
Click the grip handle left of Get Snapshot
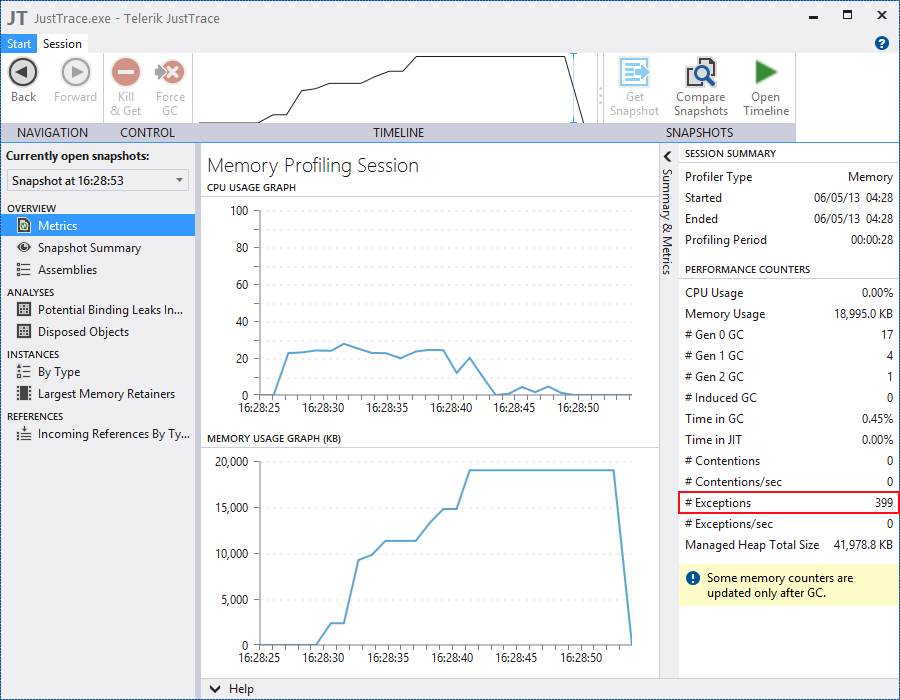click(x=600, y=96)
